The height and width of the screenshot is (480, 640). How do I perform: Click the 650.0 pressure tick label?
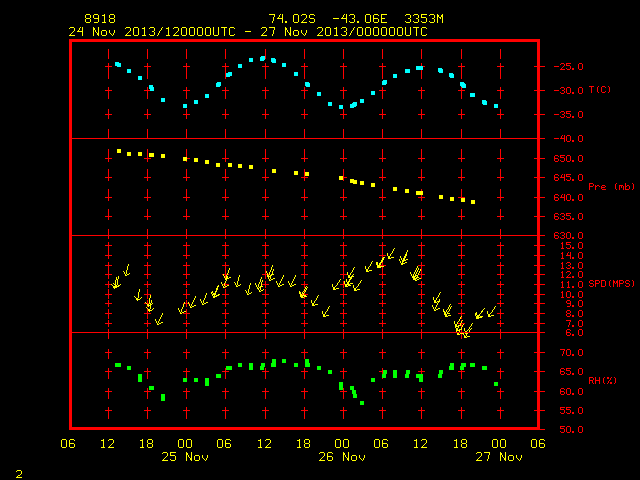568,158
